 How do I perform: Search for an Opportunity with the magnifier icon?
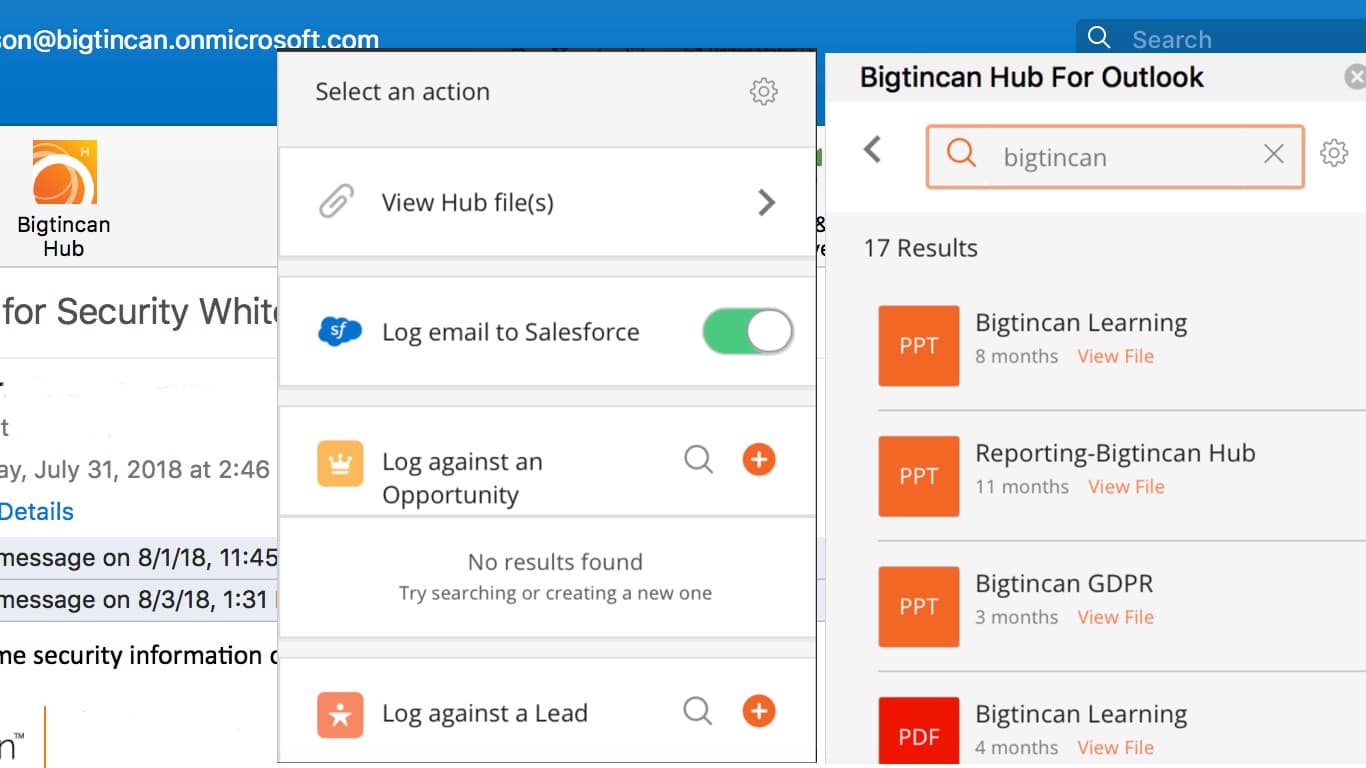tap(699, 460)
